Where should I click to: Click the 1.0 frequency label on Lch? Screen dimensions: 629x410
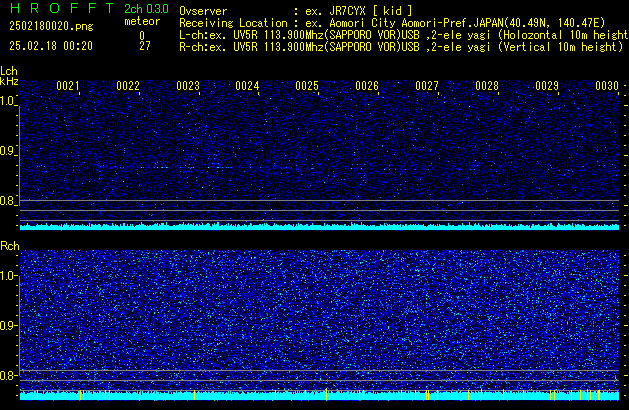[x=8, y=101]
